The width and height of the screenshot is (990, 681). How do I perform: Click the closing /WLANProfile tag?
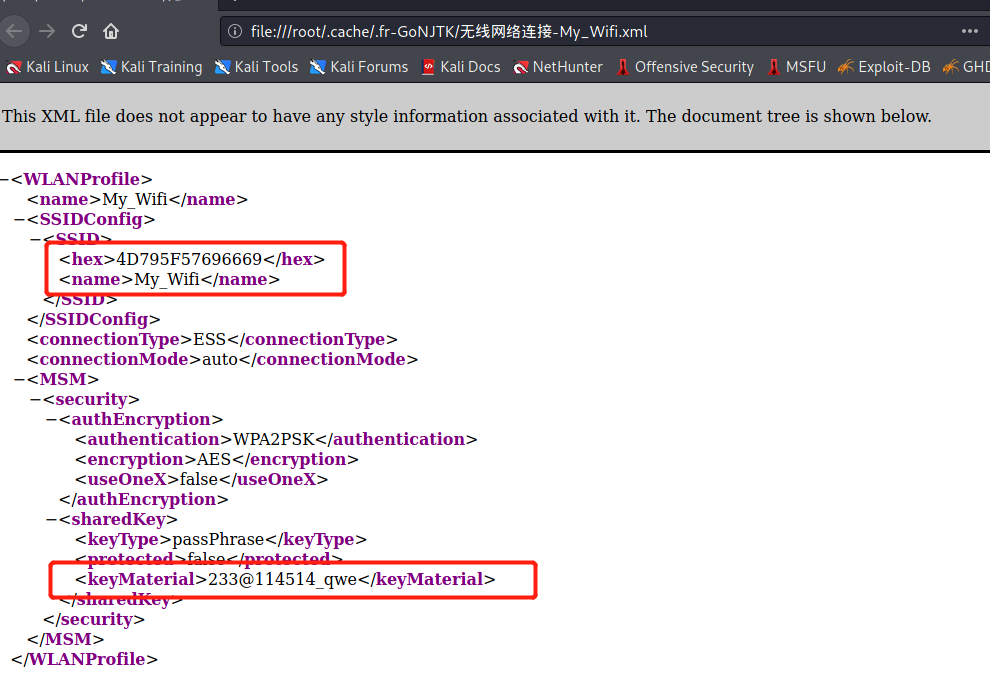point(85,660)
